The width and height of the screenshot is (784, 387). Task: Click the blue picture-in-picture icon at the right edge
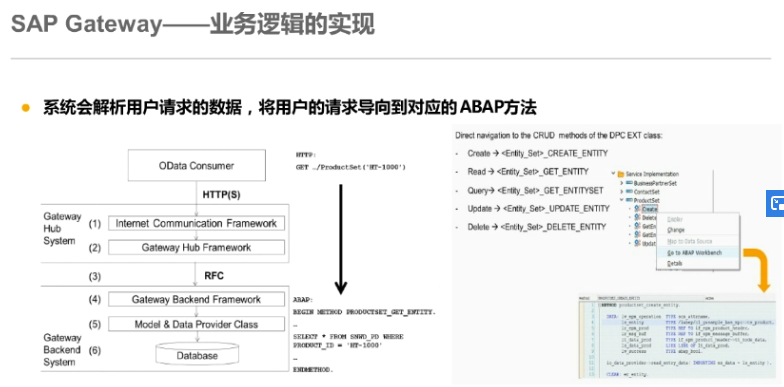click(x=776, y=203)
